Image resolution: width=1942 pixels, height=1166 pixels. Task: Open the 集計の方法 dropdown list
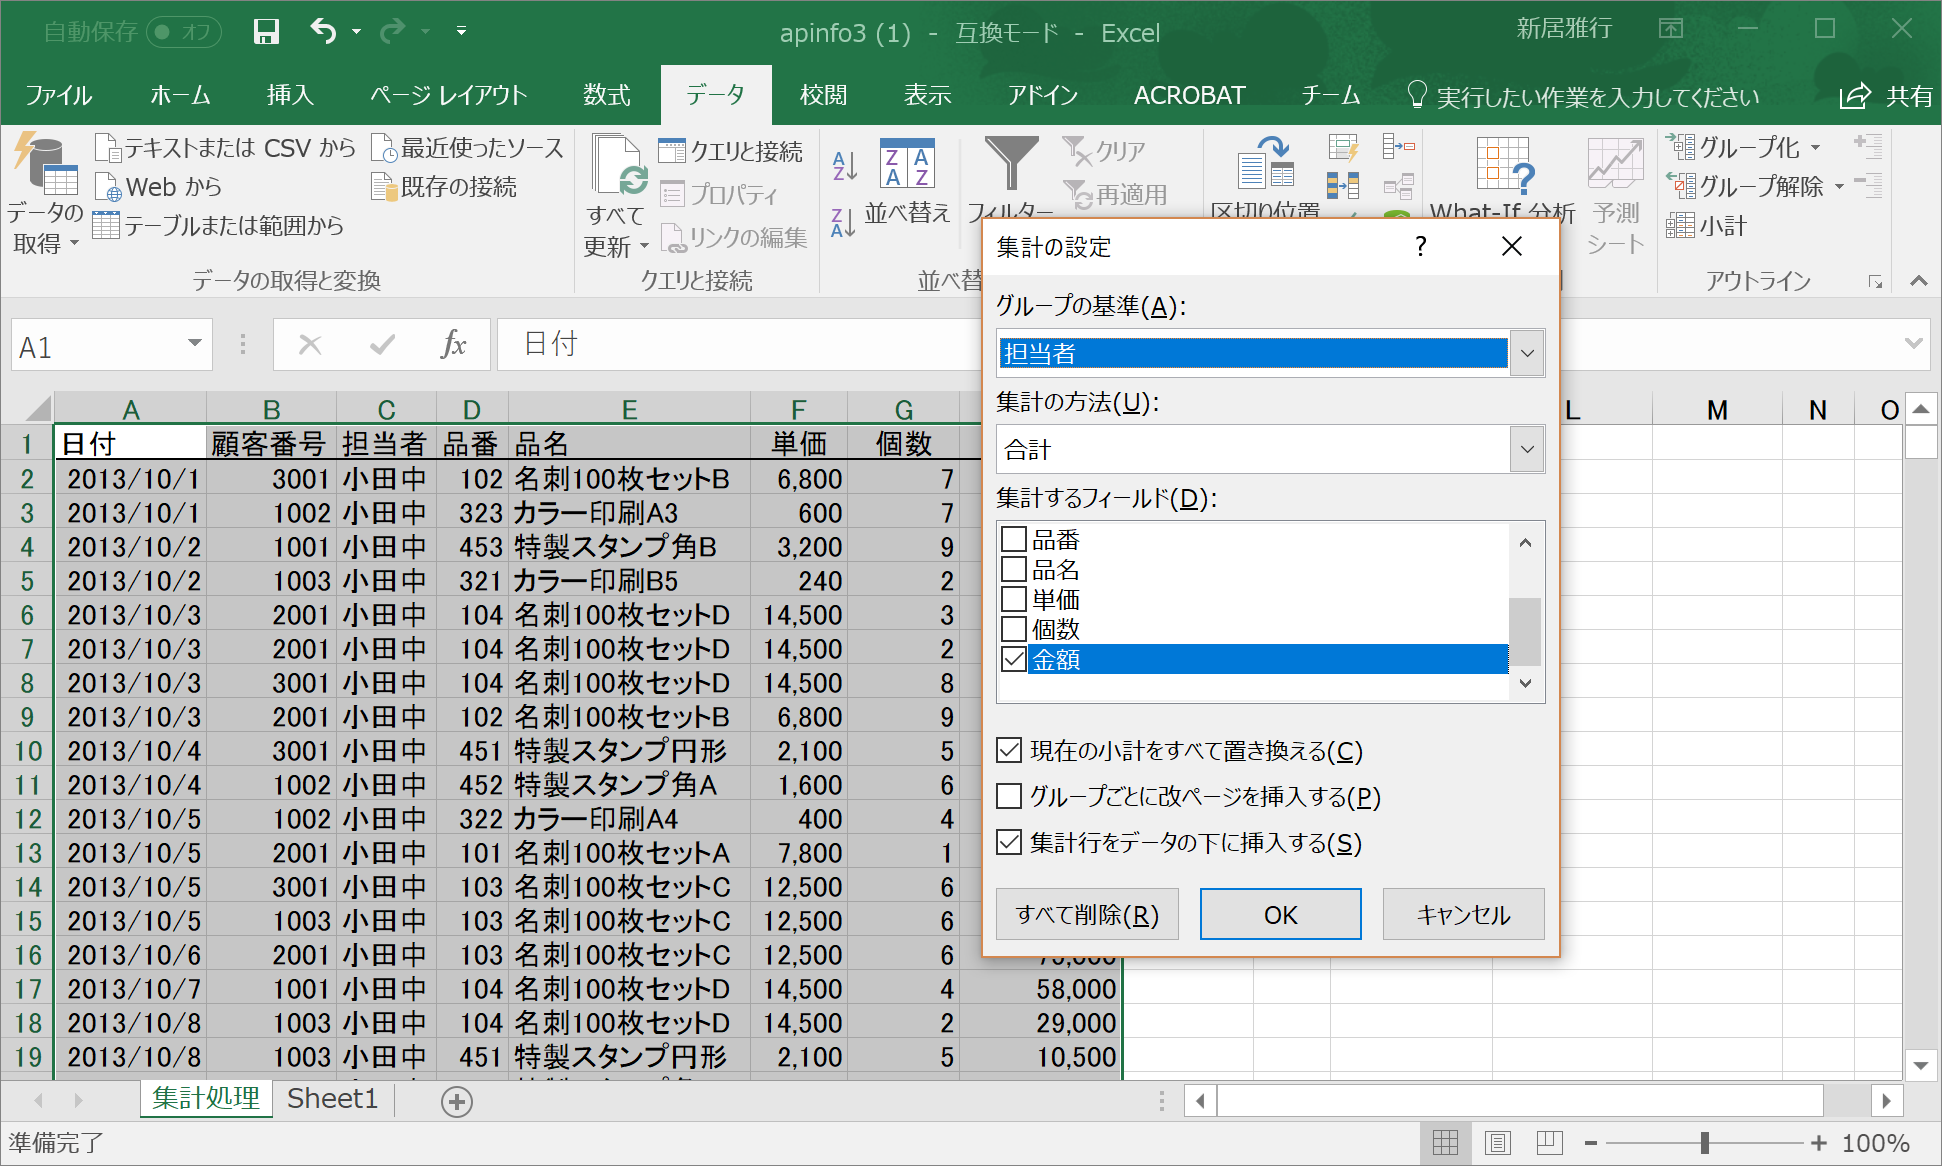[x=1526, y=449]
